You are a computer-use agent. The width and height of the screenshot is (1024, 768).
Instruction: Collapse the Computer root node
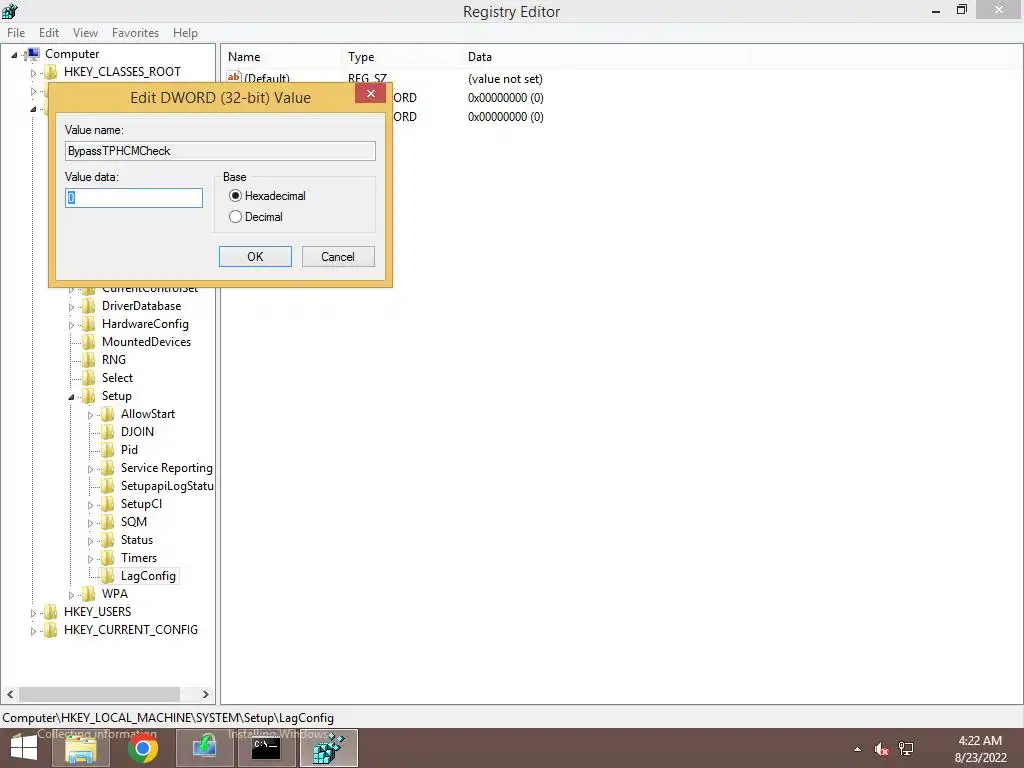[14, 55]
